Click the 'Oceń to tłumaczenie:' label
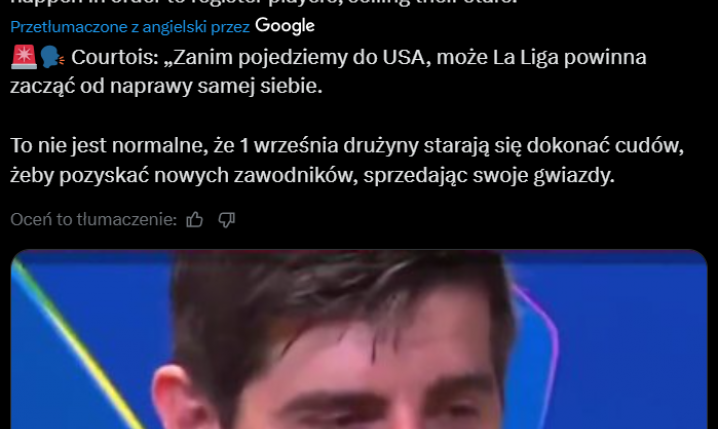 tap(93, 220)
